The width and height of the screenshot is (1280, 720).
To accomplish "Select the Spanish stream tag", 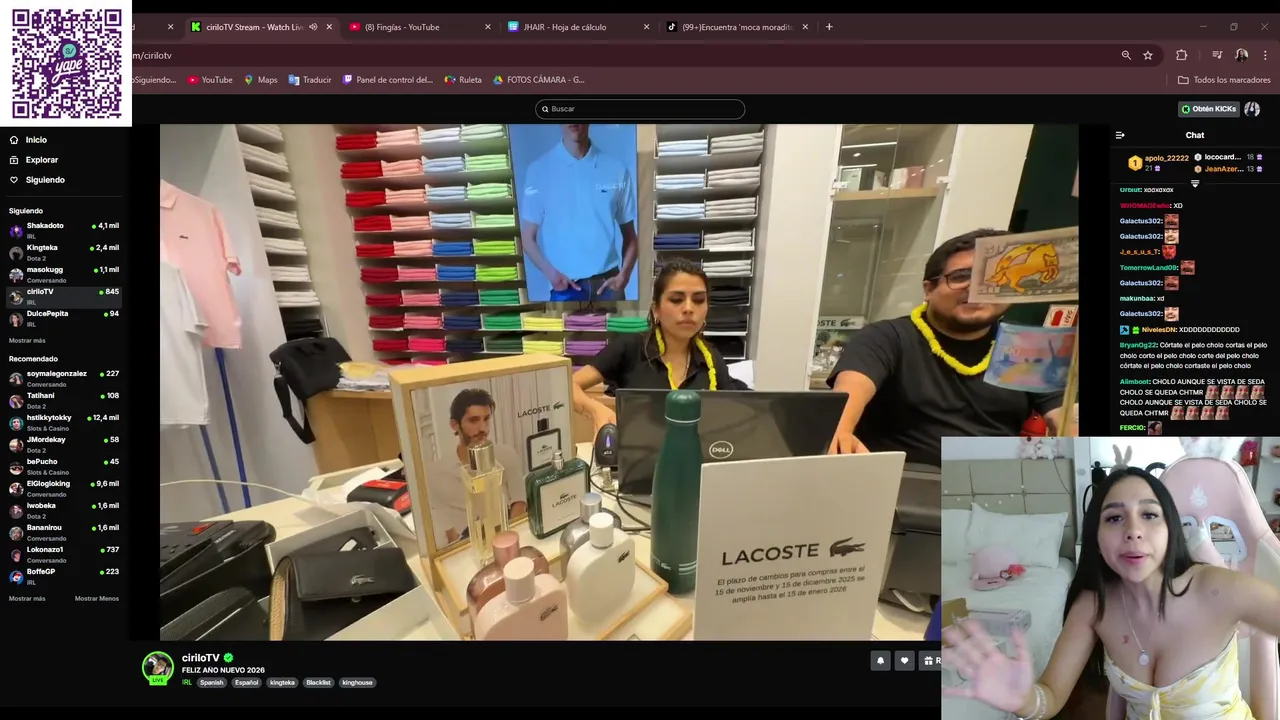I will click(212, 683).
